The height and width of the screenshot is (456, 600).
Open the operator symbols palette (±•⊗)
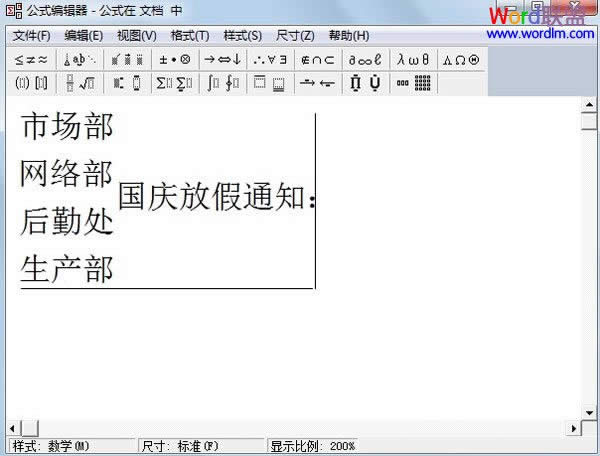[x=174, y=59]
